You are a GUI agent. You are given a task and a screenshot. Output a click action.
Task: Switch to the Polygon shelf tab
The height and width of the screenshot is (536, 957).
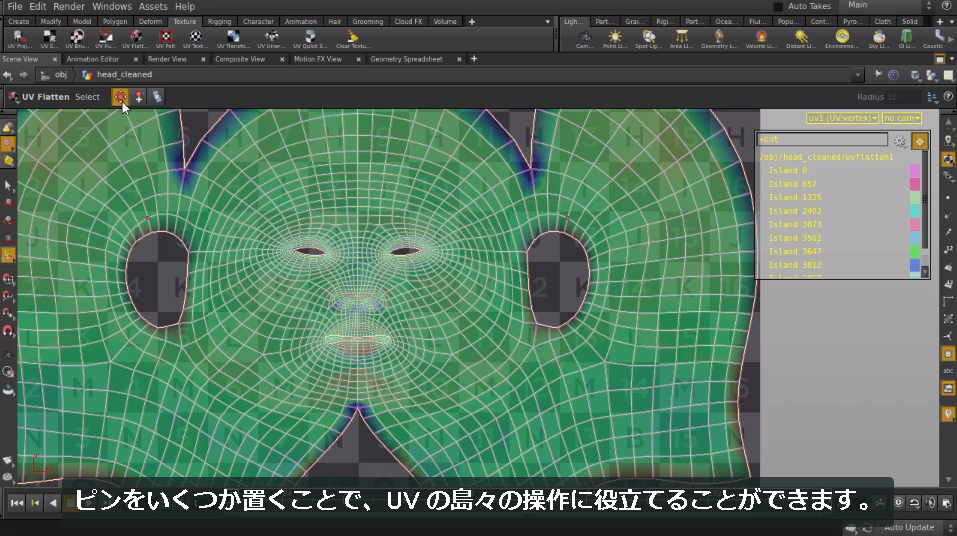point(115,21)
